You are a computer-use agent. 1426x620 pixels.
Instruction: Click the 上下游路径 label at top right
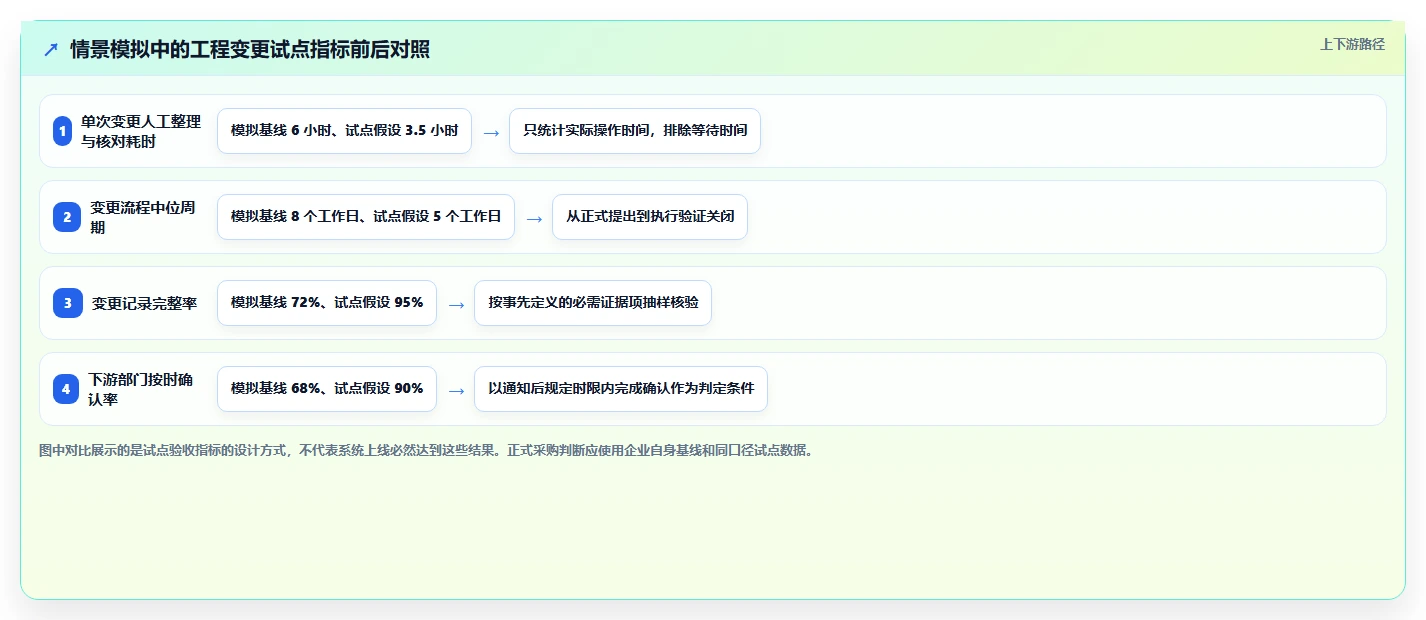tap(1352, 44)
